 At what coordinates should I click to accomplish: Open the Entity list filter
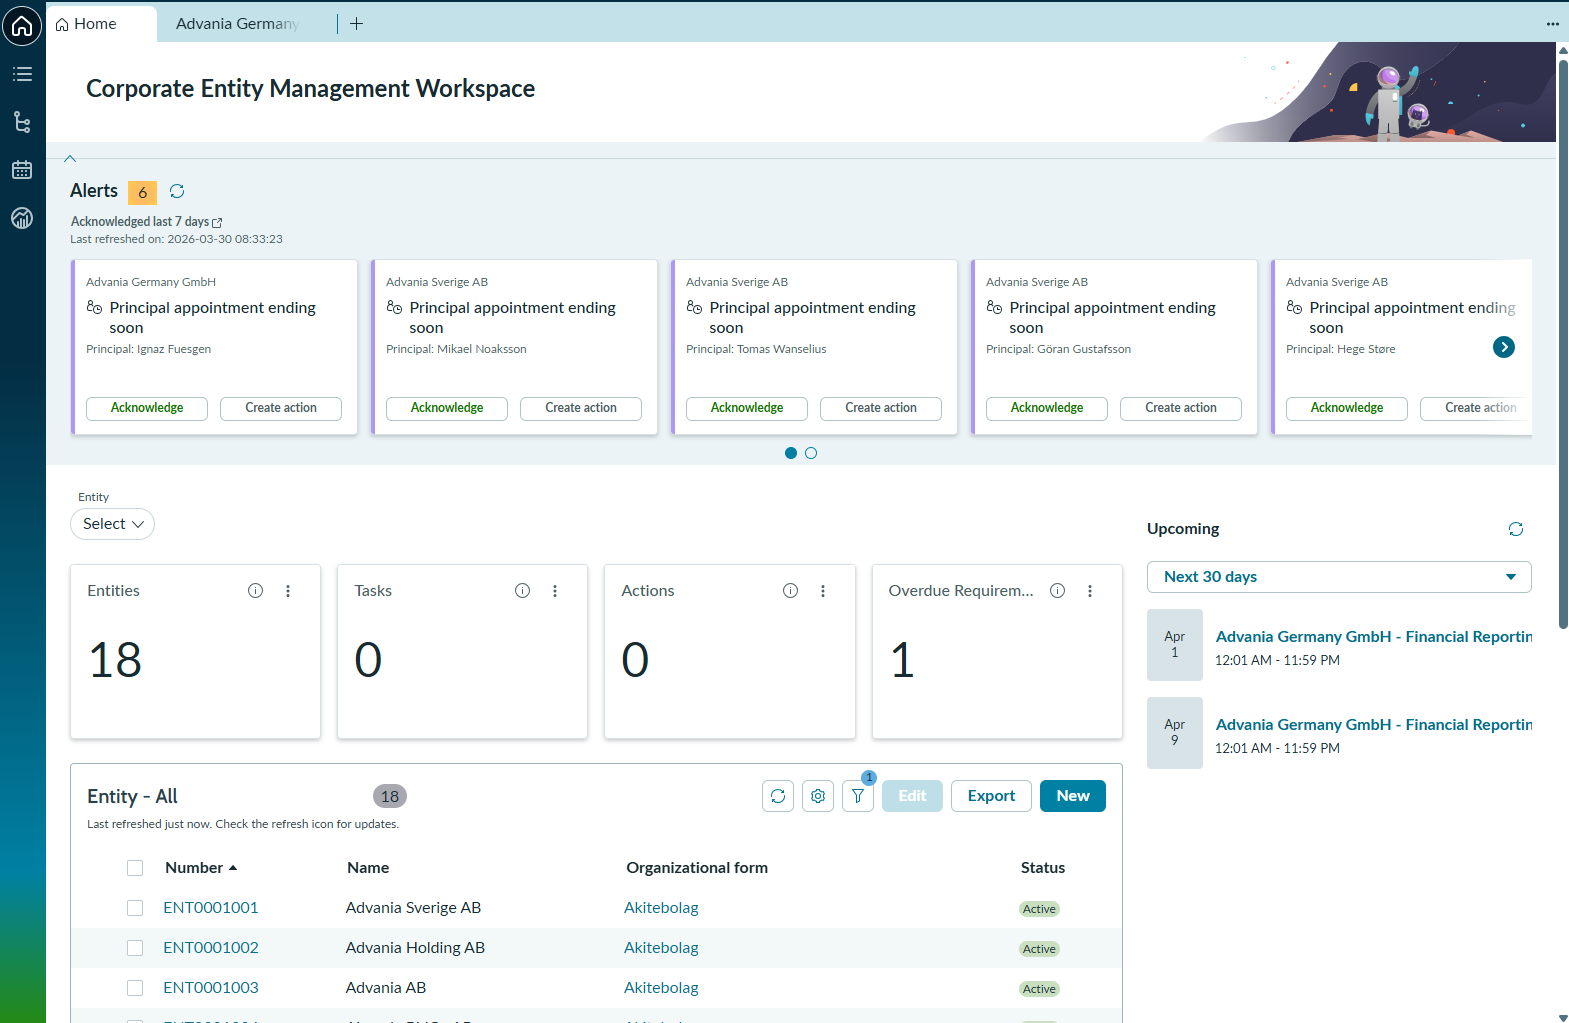point(858,796)
